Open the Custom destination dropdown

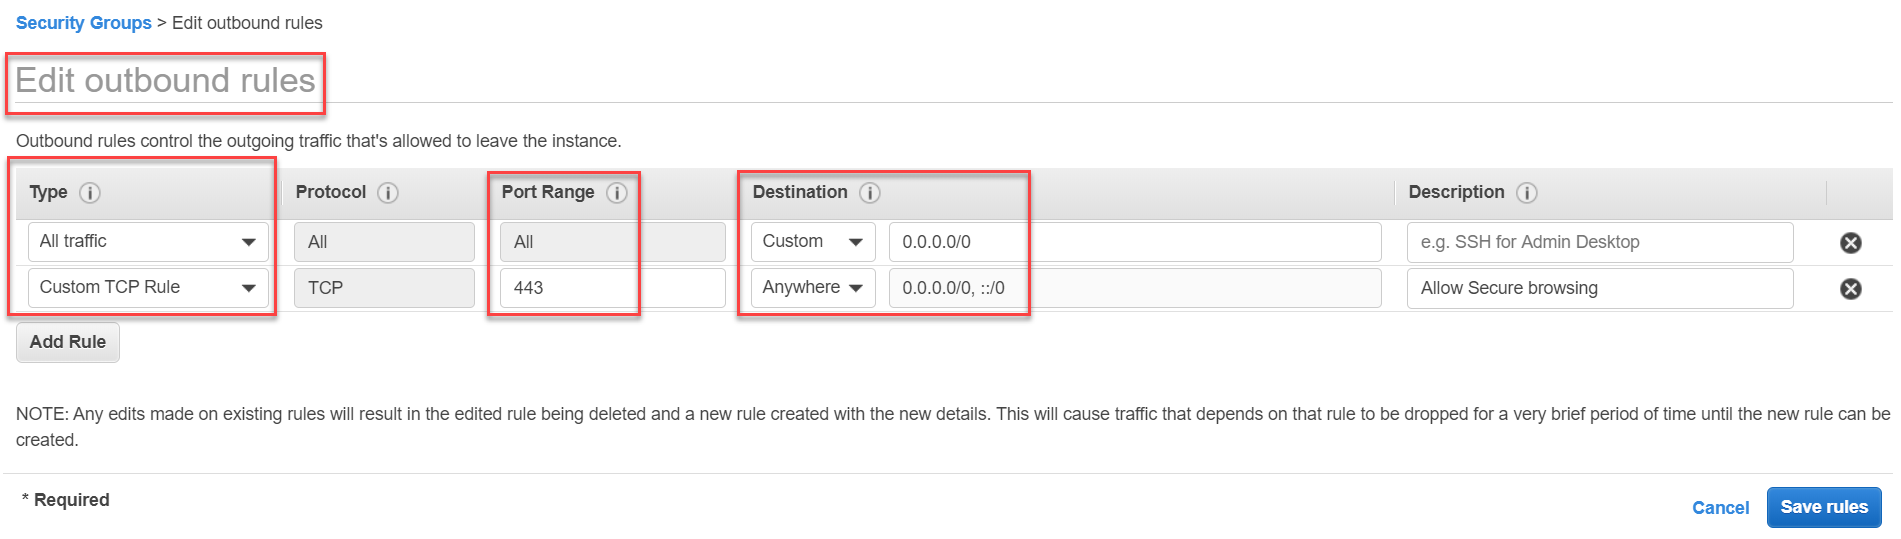click(x=813, y=242)
